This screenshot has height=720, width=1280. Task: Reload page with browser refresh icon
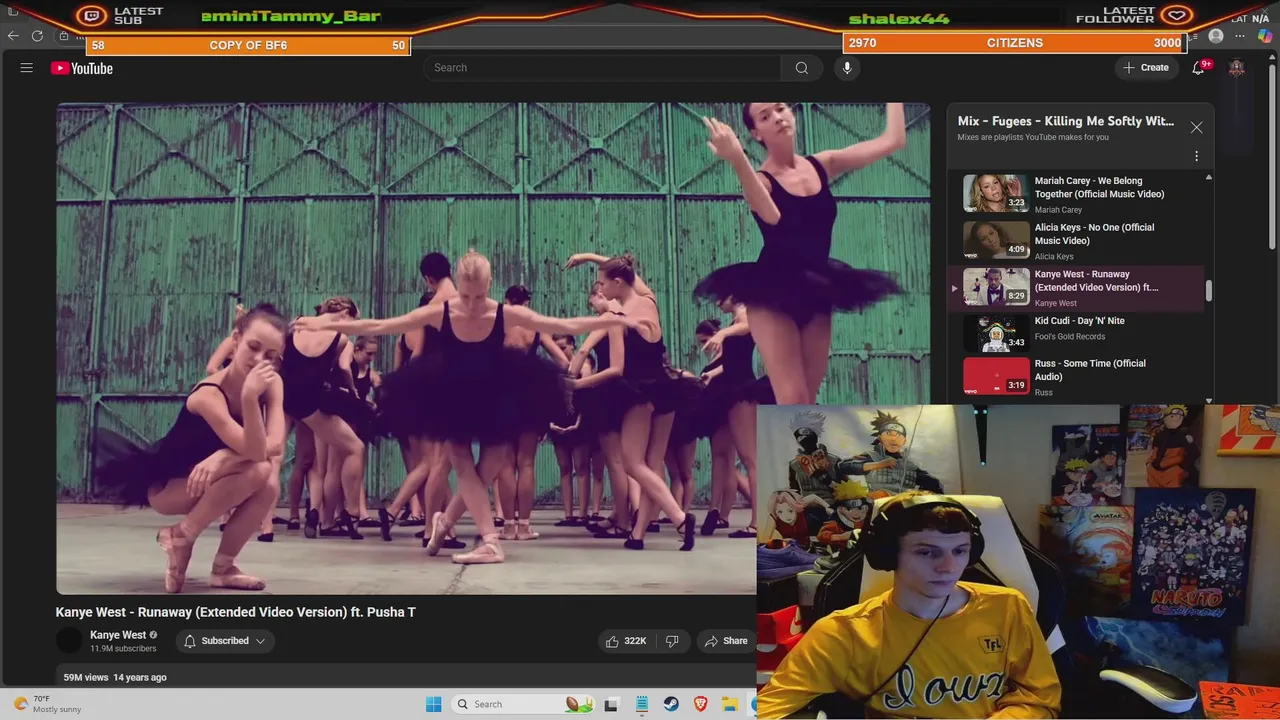coord(37,36)
